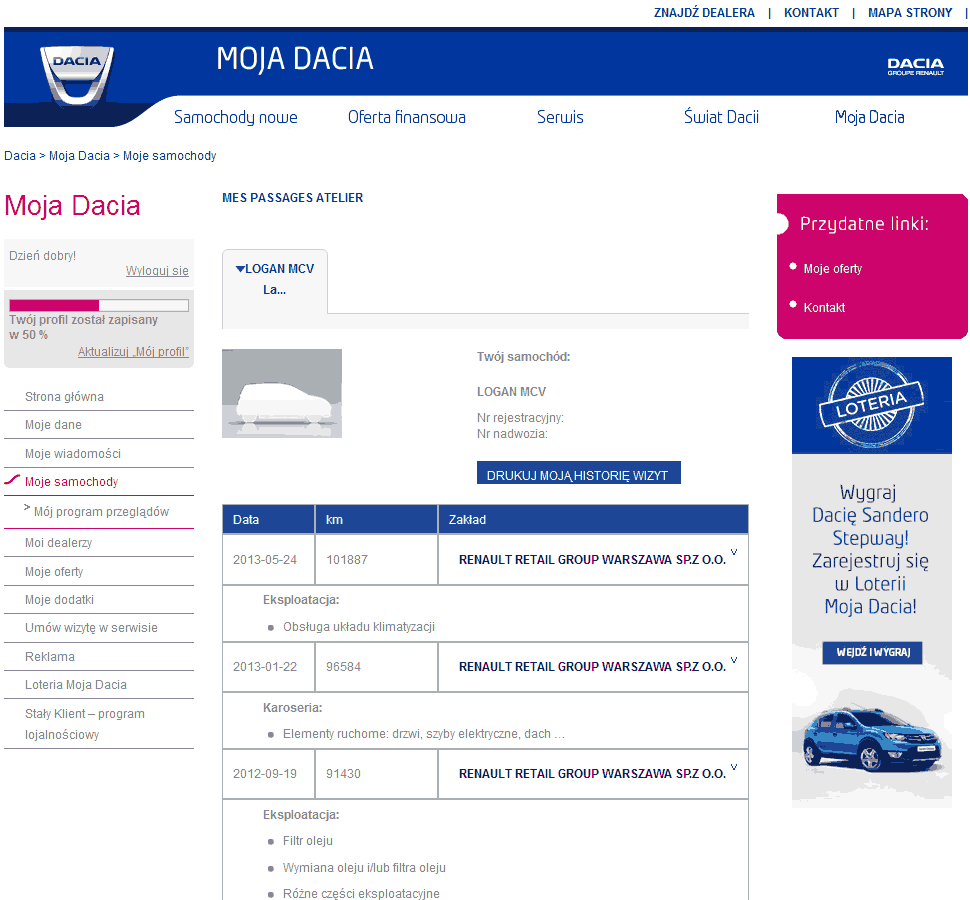Image resolution: width=970 pixels, height=900 pixels.
Task: Open Moi dealerzy in the sidebar
Action: [x=59, y=542]
